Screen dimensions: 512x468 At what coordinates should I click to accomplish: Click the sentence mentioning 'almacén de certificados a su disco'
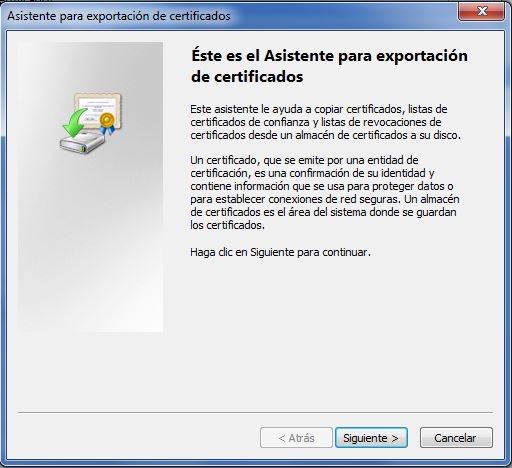point(325,135)
